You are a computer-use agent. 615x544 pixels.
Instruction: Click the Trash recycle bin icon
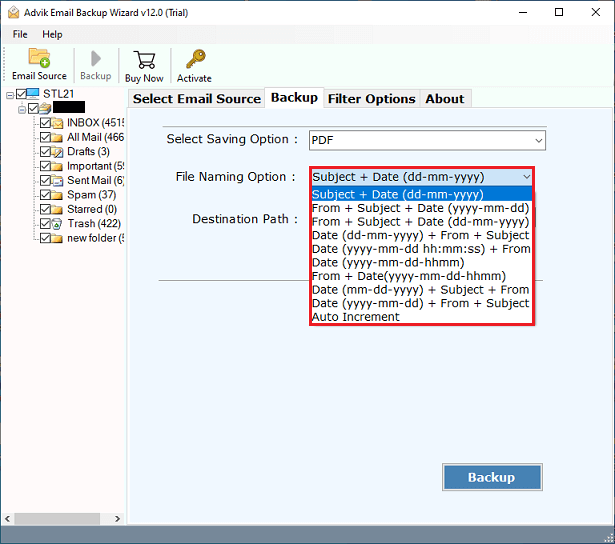click(57, 224)
